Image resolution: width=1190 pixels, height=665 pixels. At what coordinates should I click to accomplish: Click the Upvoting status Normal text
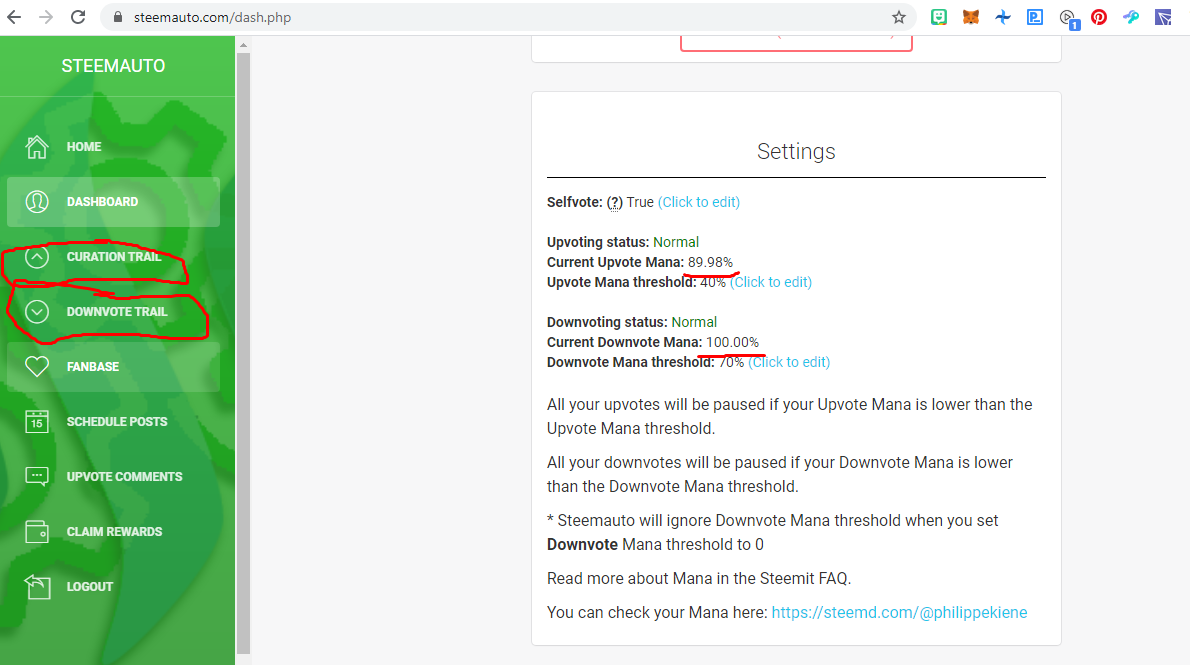675,242
